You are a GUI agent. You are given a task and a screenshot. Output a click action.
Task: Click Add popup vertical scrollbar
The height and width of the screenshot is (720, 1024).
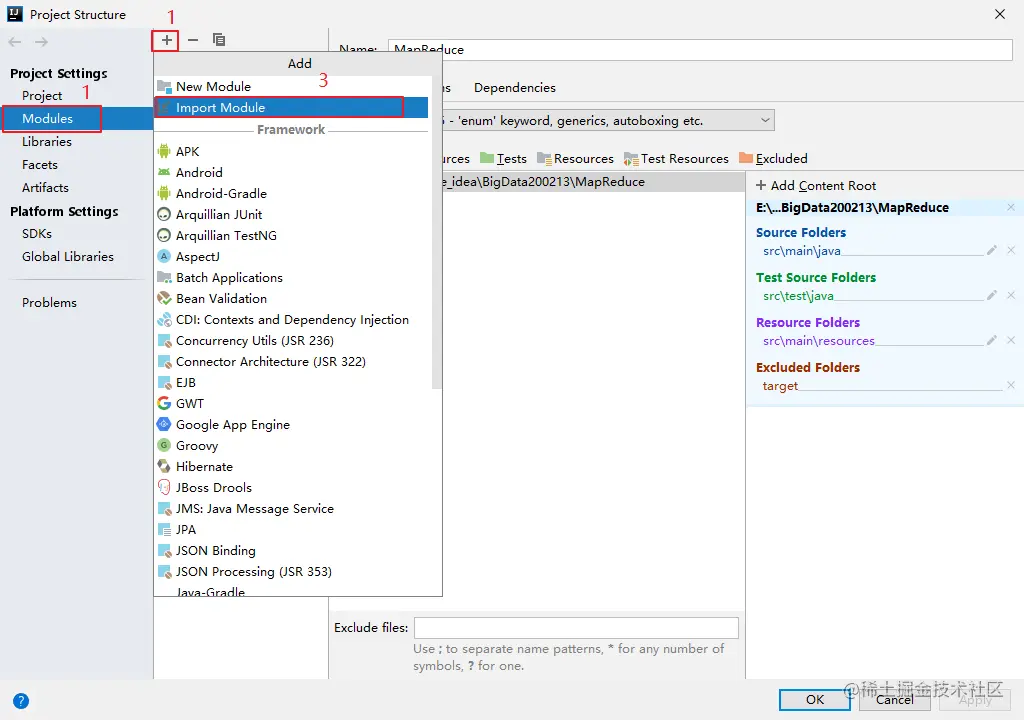coord(437,233)
